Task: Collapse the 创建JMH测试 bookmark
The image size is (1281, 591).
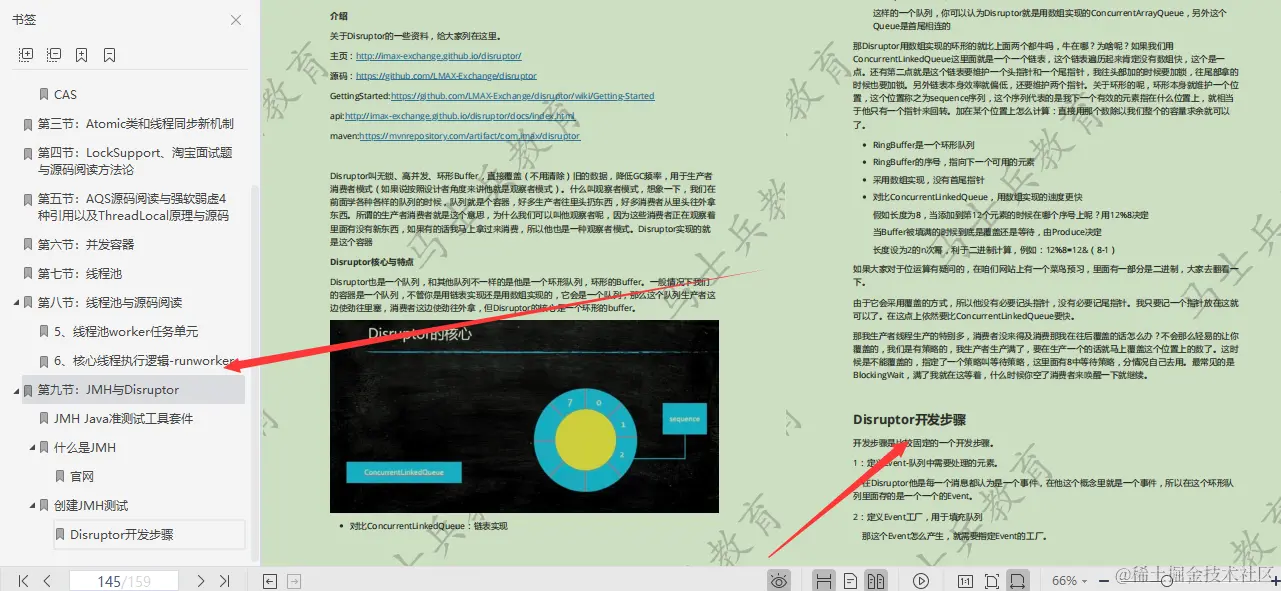Action: pyautogui.click(x=32, y=506)
